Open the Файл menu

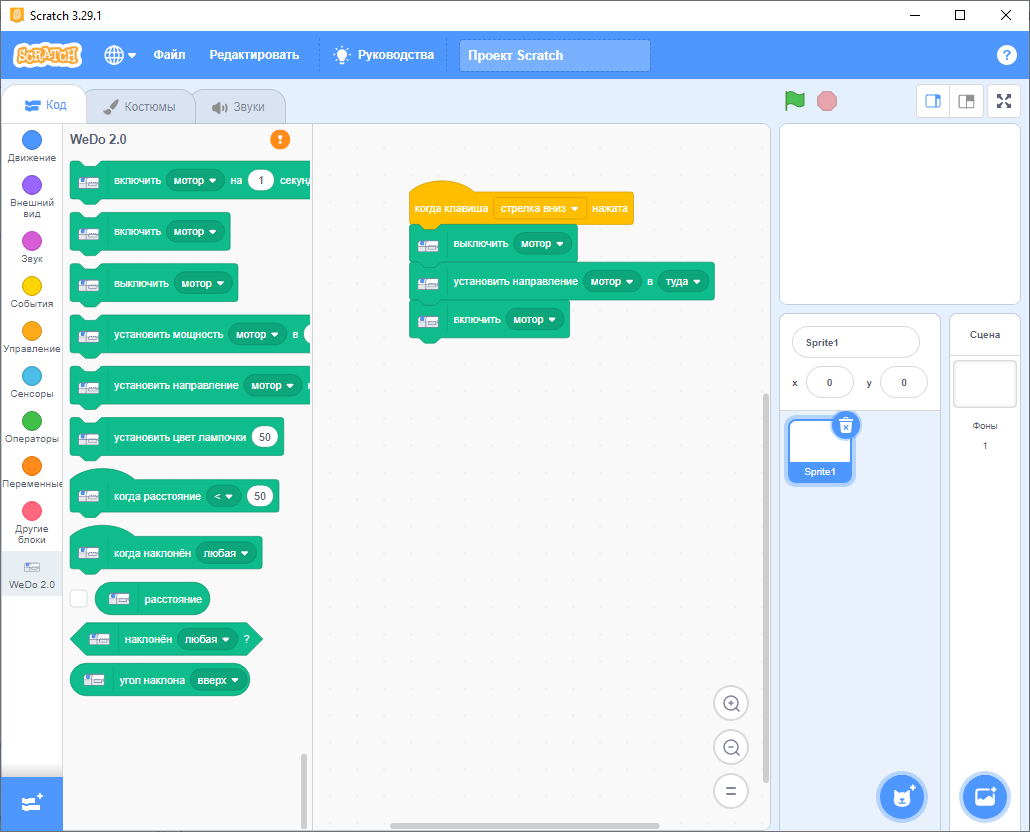click(x=169, y=55)
